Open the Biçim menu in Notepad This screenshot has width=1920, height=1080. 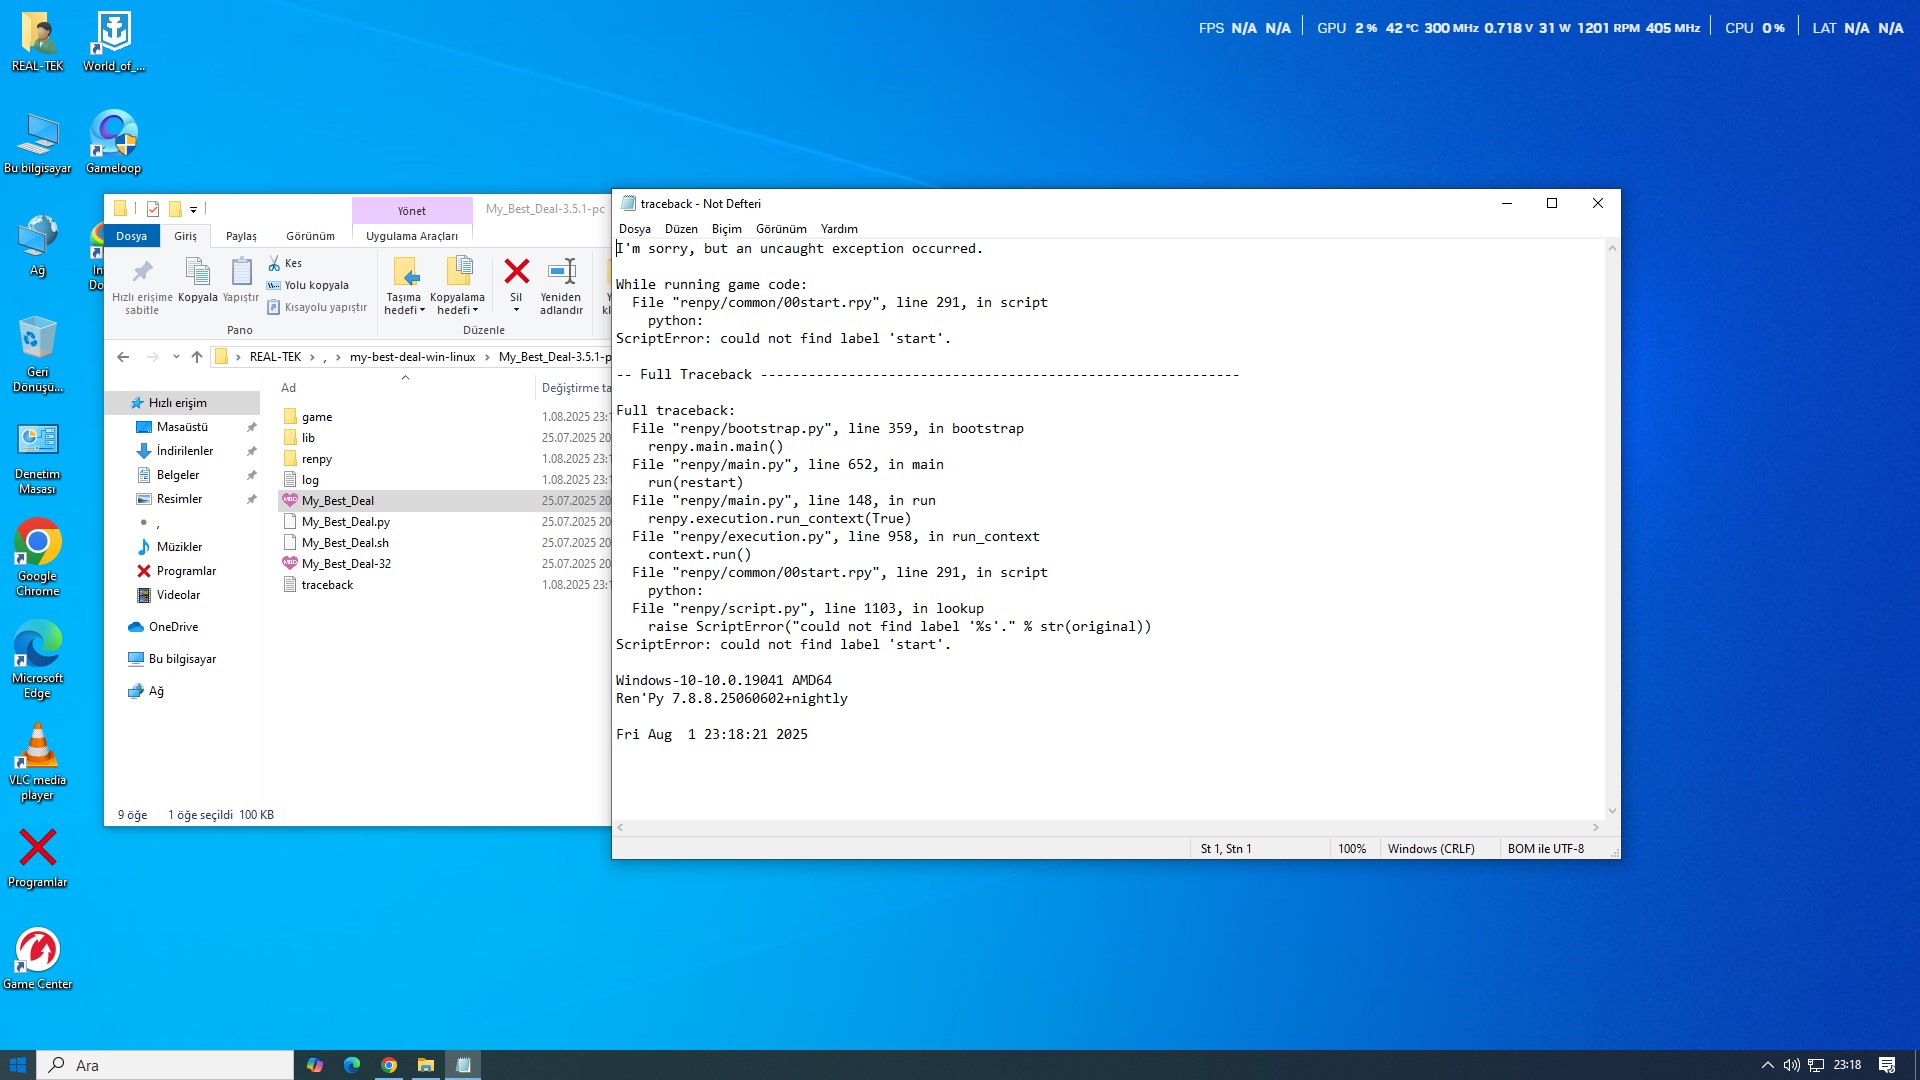(726, 229)
